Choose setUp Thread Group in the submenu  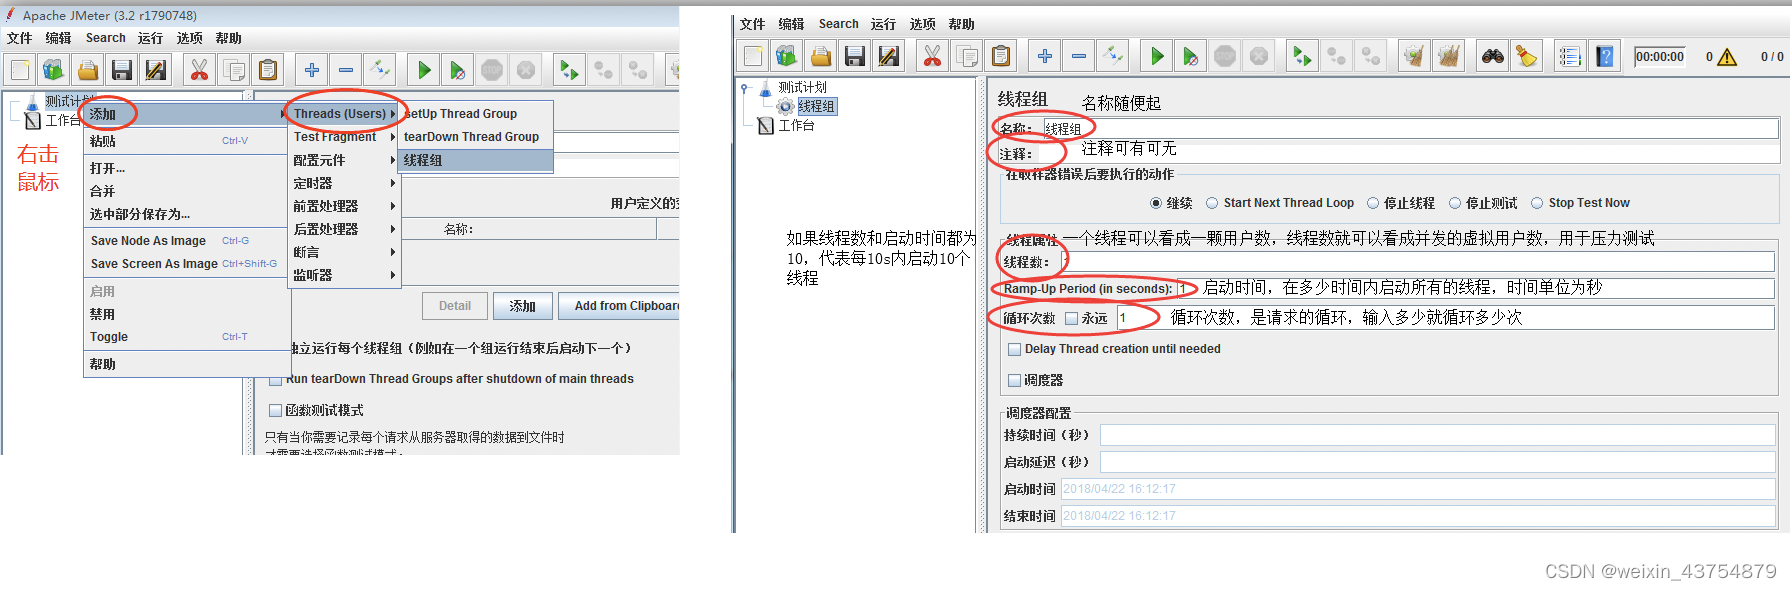pos(476,114)
